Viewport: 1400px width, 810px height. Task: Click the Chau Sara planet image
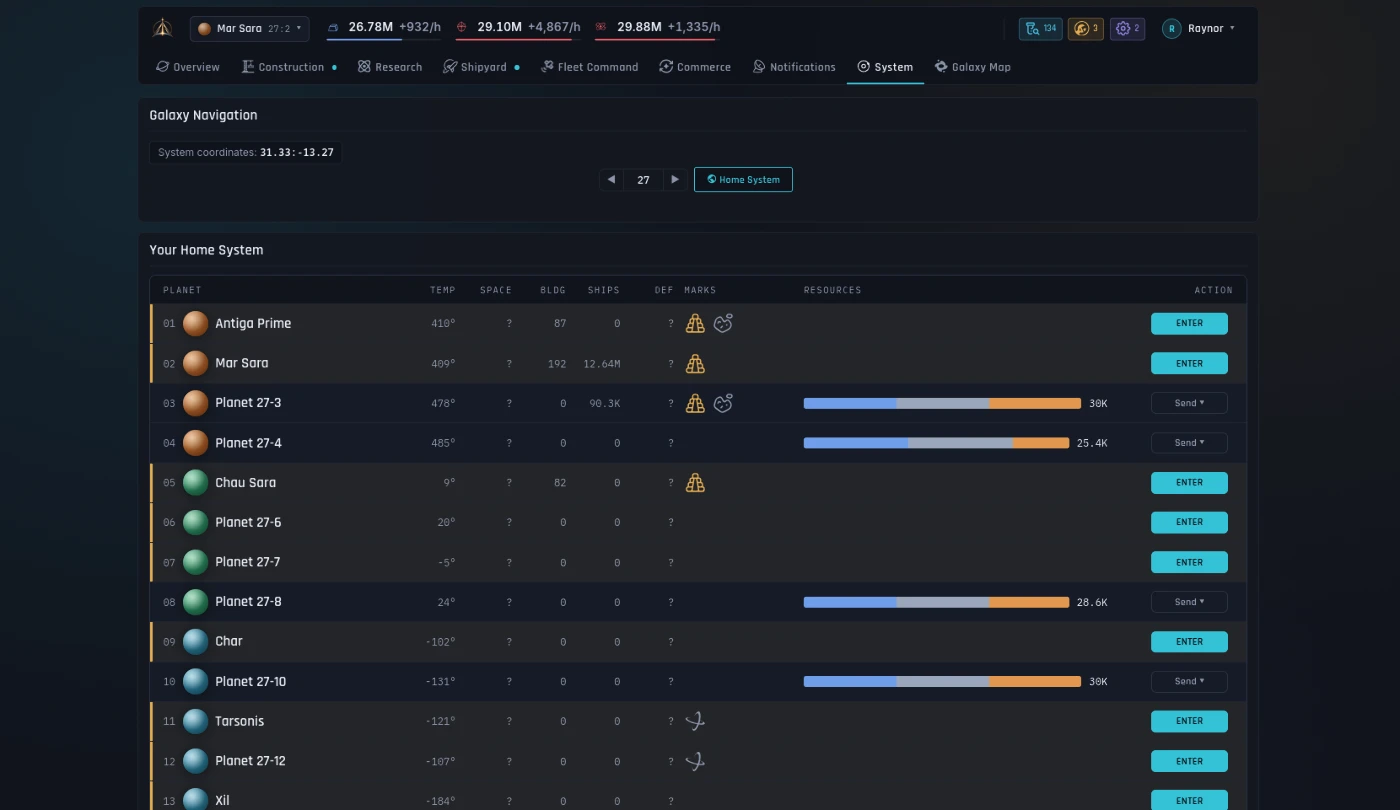(196, 483)
